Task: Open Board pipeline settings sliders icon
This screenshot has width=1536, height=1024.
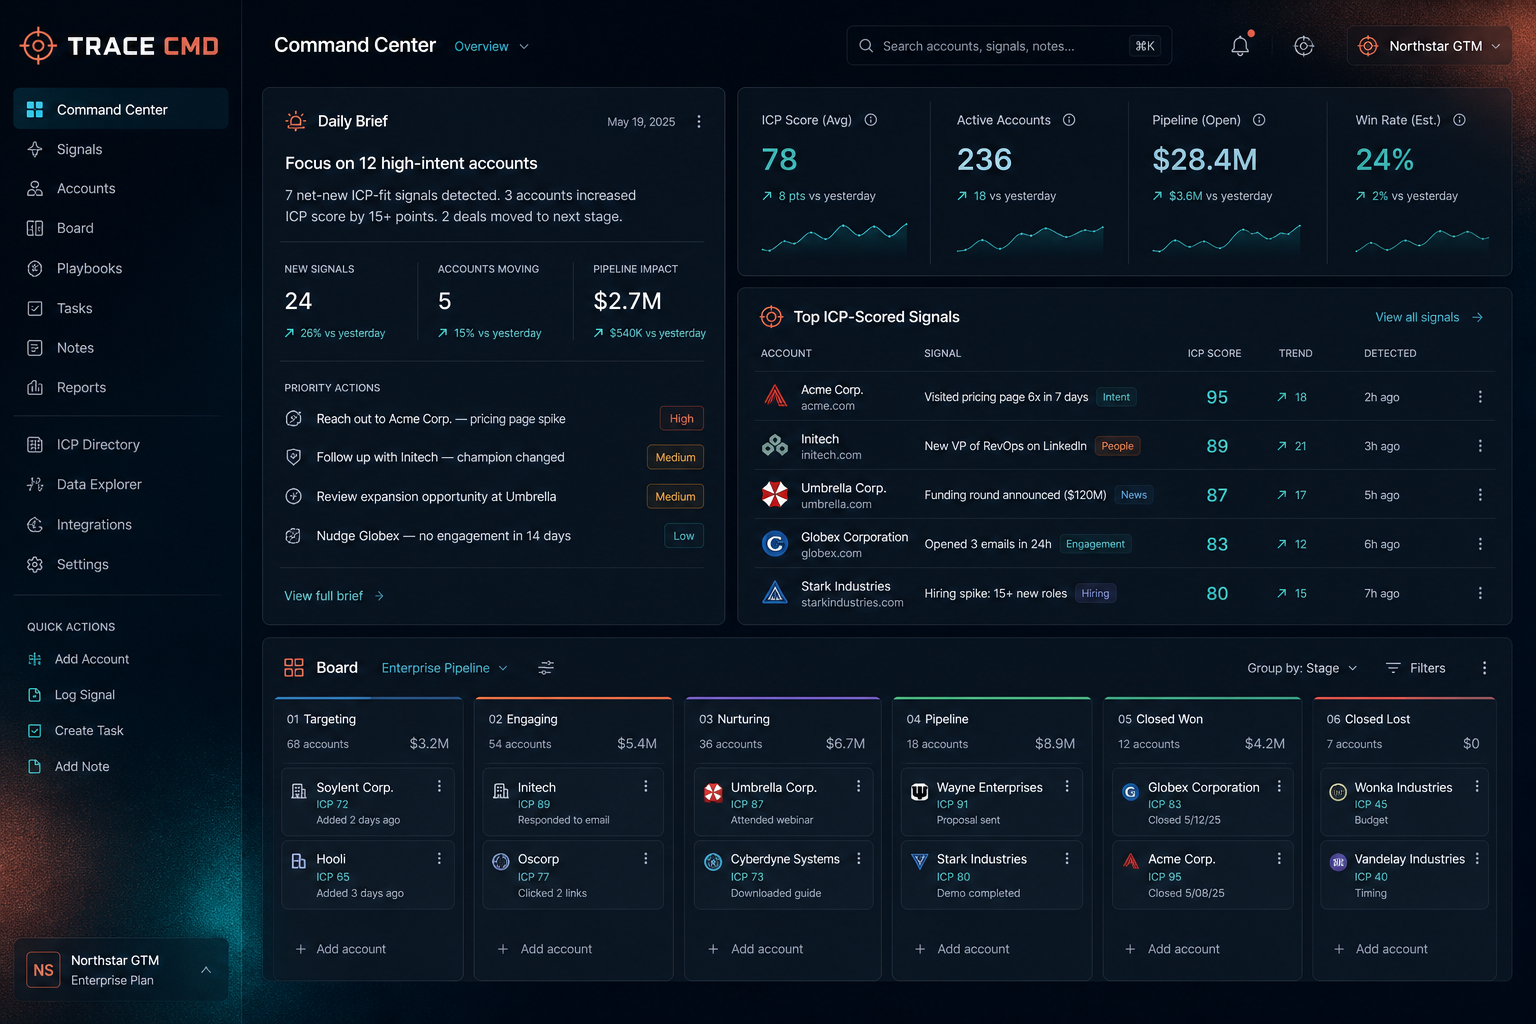Action: (546, 668)
